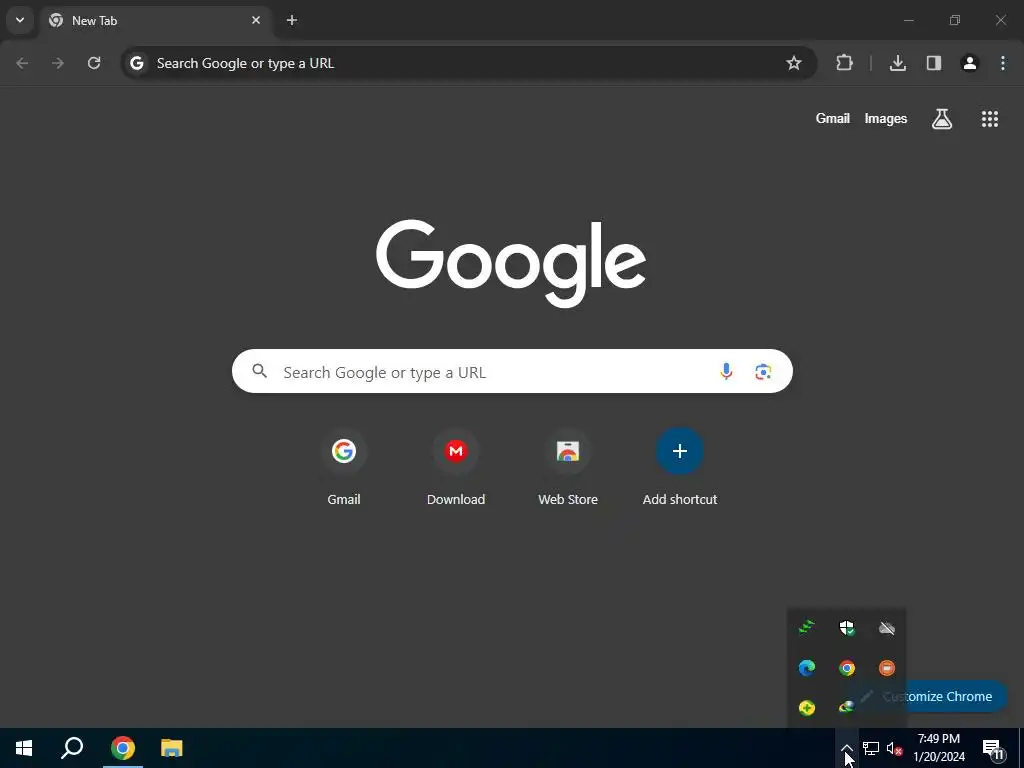Click the OneDrive cloud tray icon
This screenshot has width=1024, height=768.
tap(887, 628)
